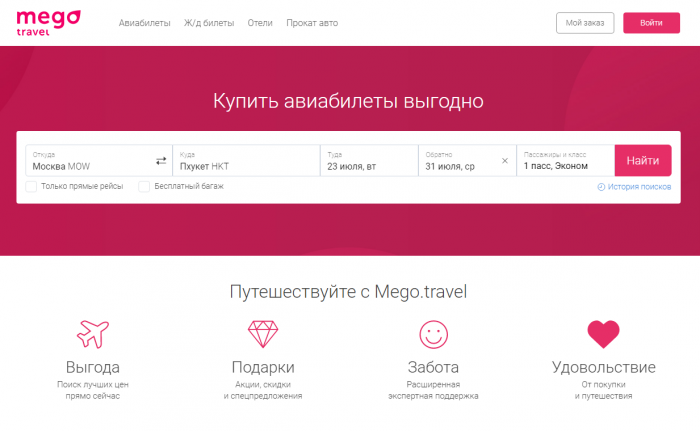Go to Ж/д билеты section

[x=209, y=23]
